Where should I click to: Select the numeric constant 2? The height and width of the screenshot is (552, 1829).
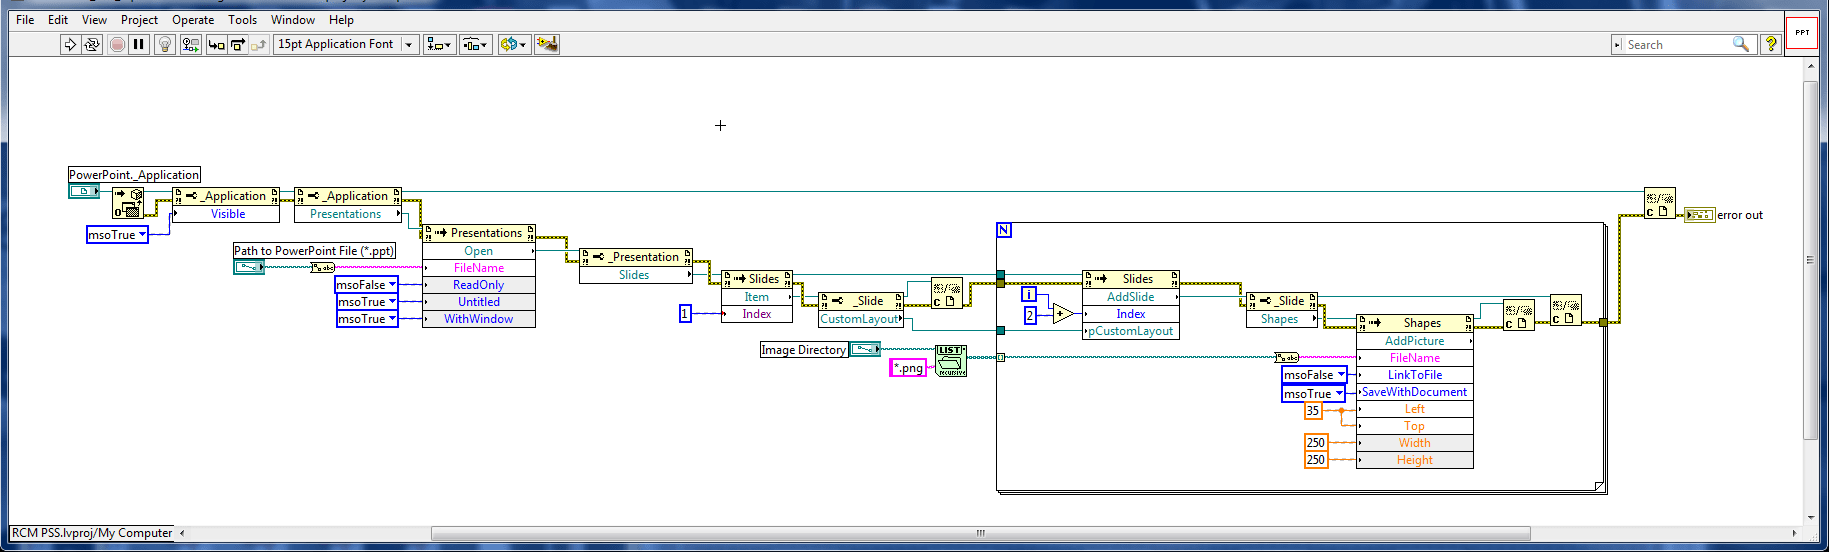click(x=1030, y=315)
